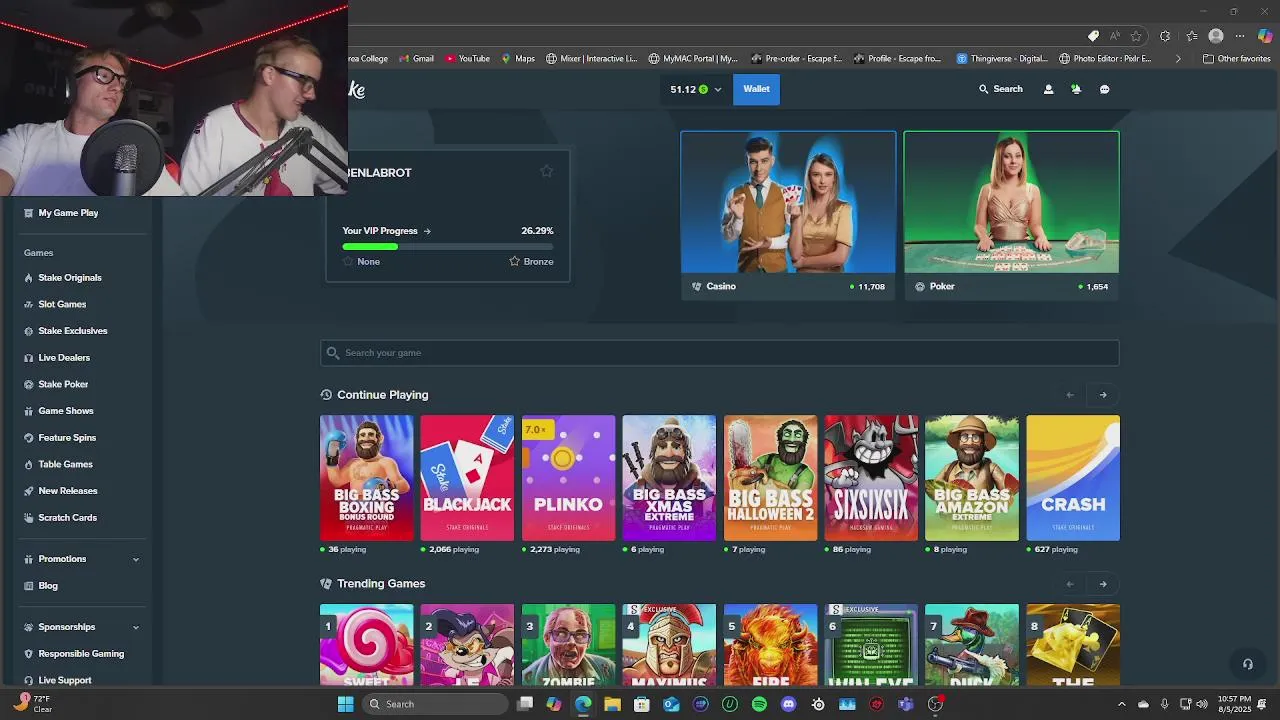
Task: Click the Slot Games sidebar icon
Action: [x=28, y=304]
